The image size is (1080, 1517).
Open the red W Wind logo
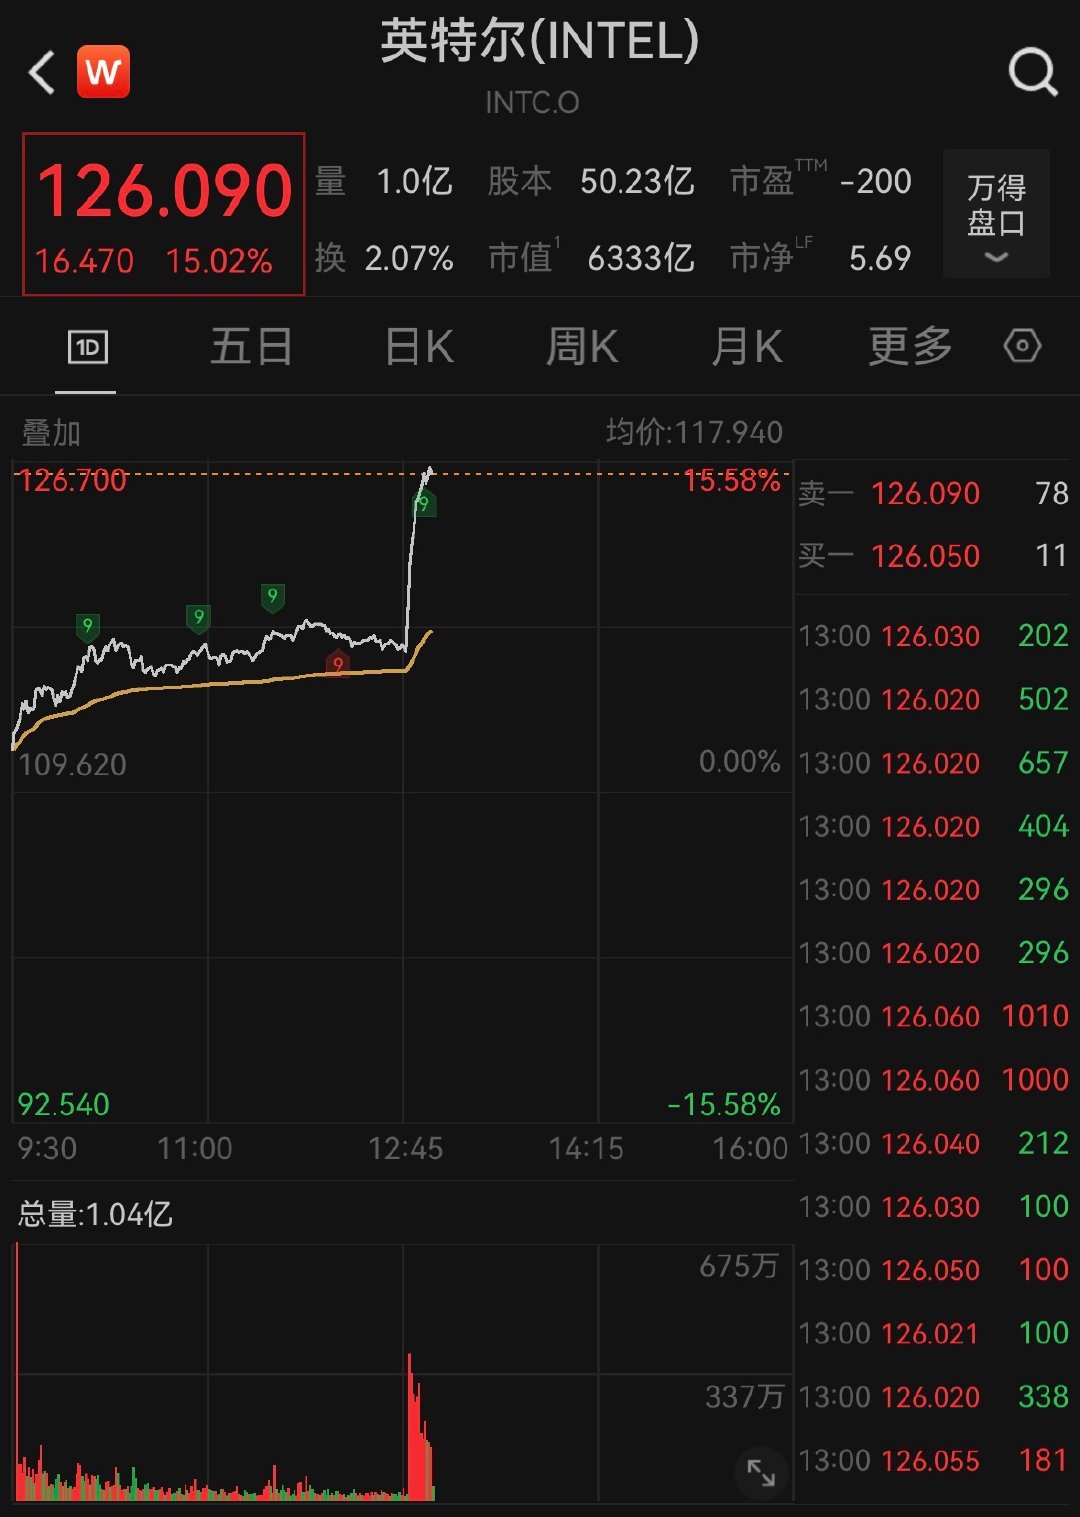click(104, 72)
